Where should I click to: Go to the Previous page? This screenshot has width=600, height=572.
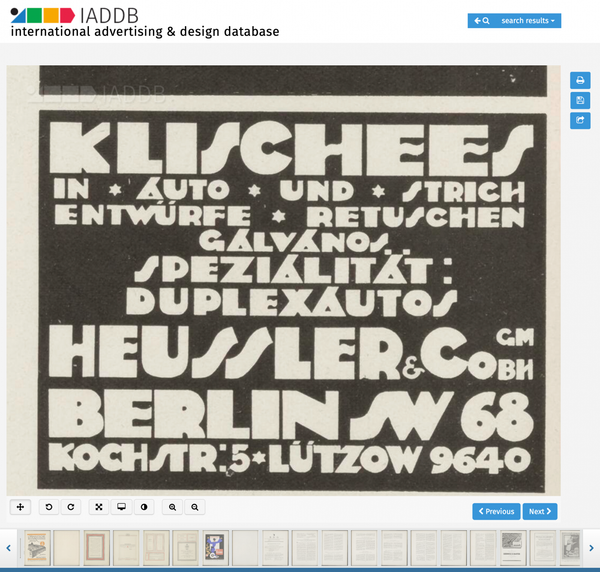pyautogui.click(x=496, y=512)
